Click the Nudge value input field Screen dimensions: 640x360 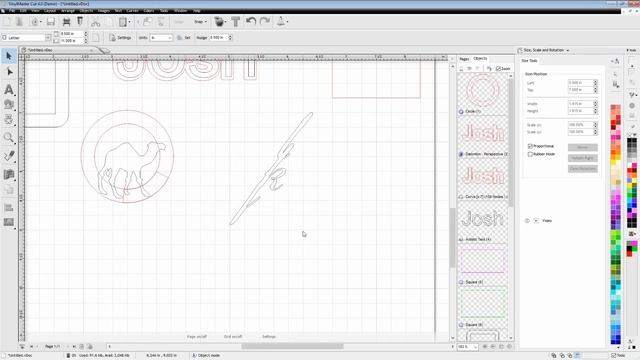point(218,38)
